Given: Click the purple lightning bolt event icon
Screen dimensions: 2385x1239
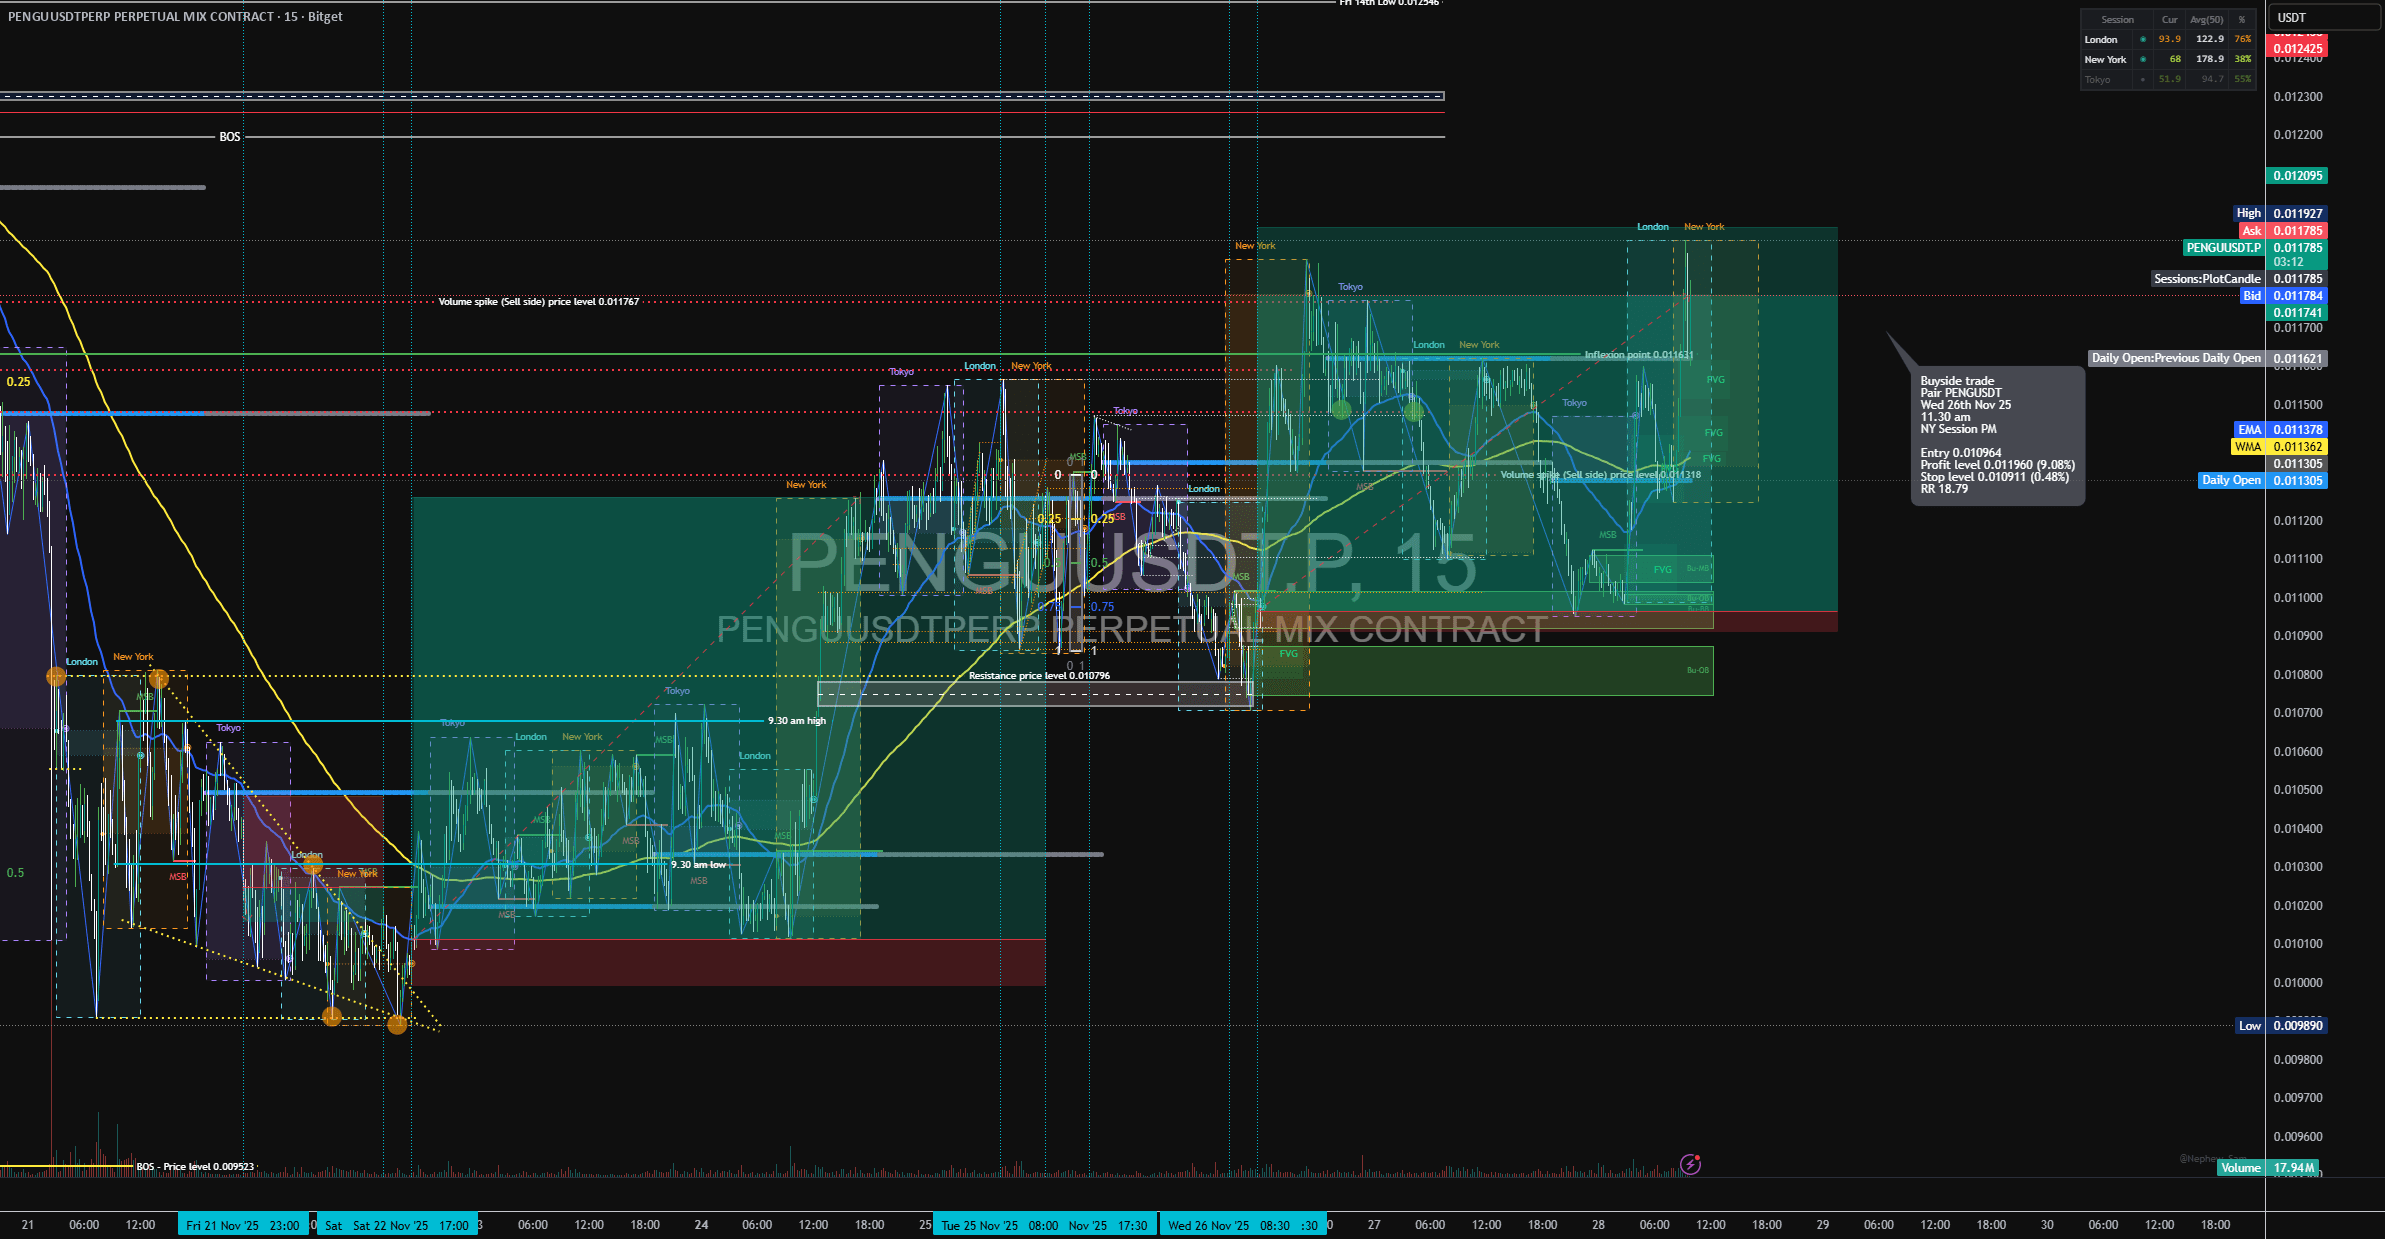Looking at the screenshot, I should click(1690, 1164).
